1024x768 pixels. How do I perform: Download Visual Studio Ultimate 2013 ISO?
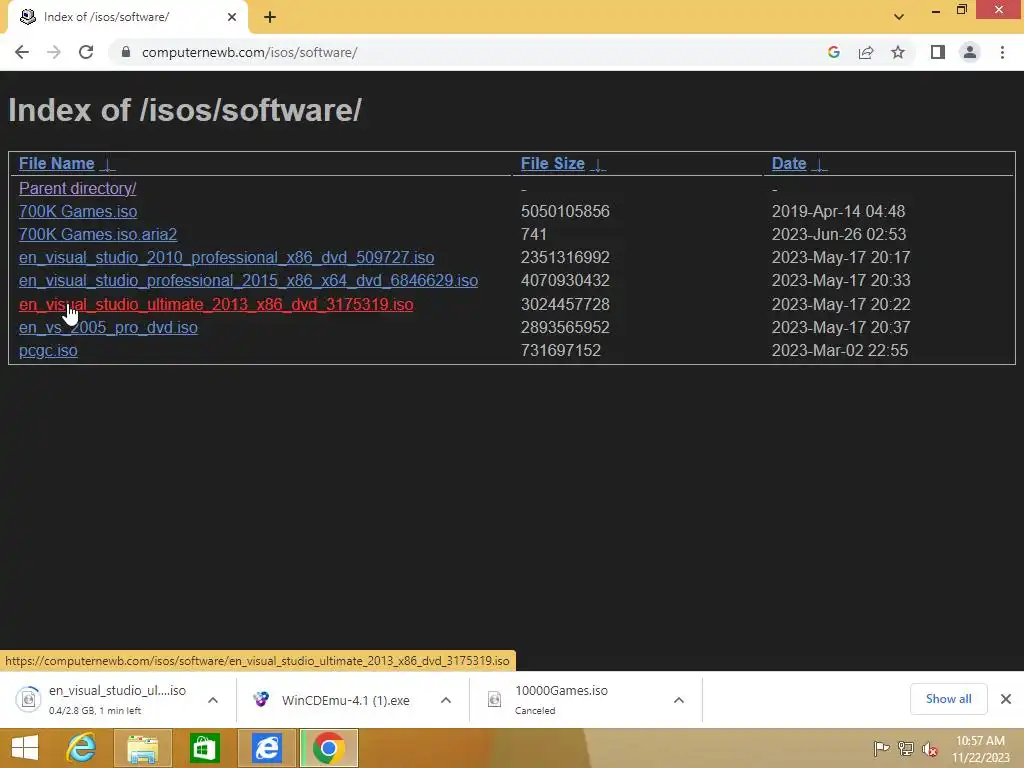[x=216, y=304]
